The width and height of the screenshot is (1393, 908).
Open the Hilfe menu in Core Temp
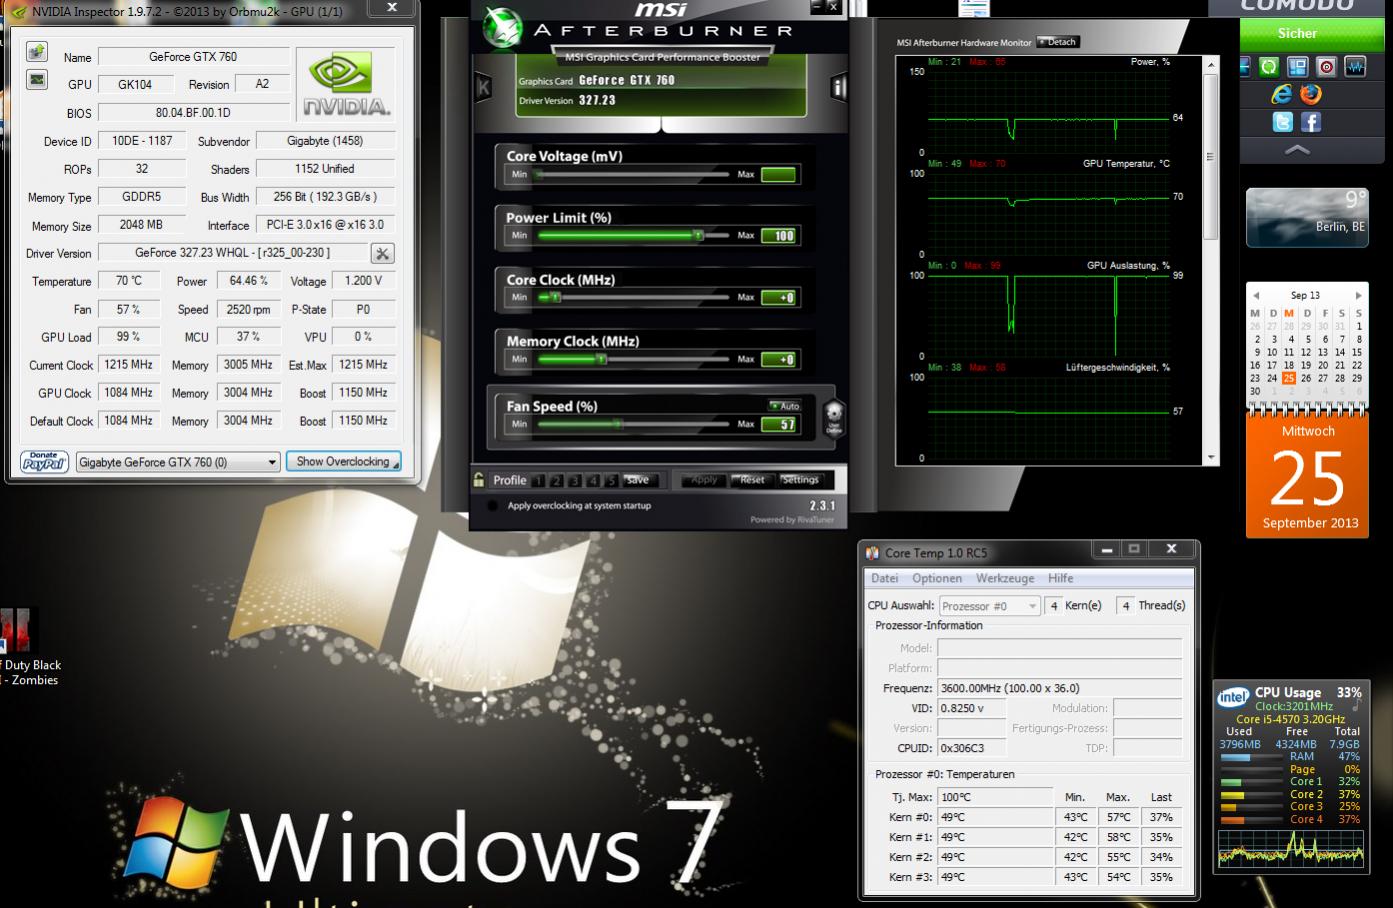(x=1061, y=578)
